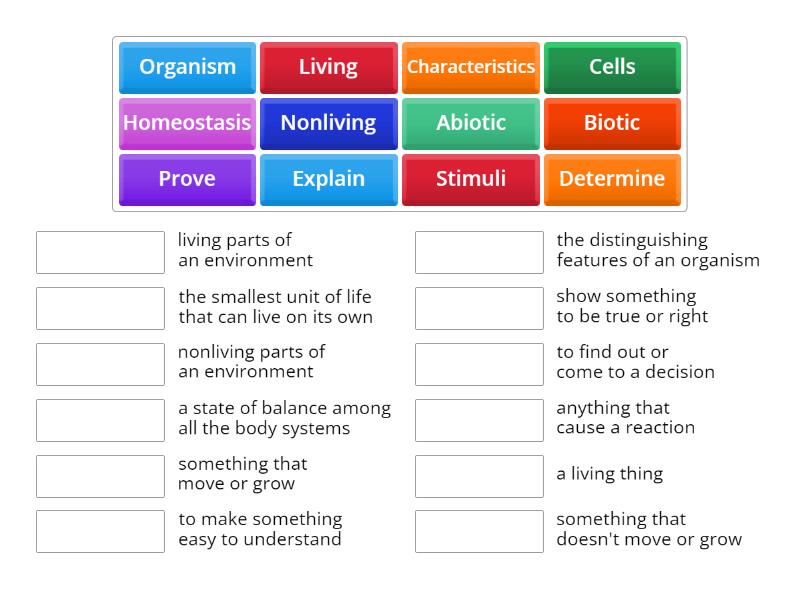The width and height of the screenshot is (800, 600).
Task: Click the slot next to 'a living thing'
Action: [479, 476]
